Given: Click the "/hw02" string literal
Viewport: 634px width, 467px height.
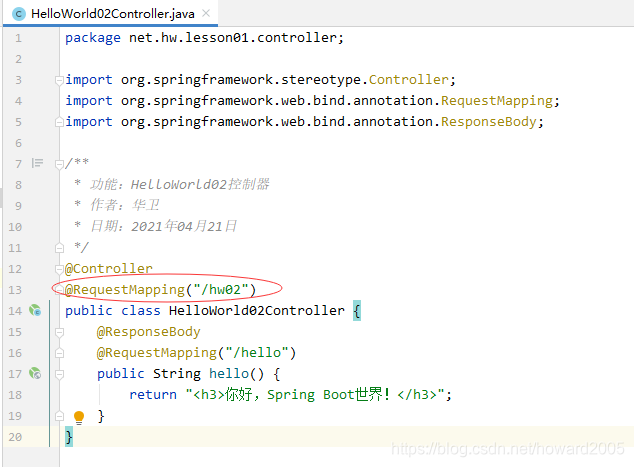Looking at the screenshot, I should coord(221,290).
